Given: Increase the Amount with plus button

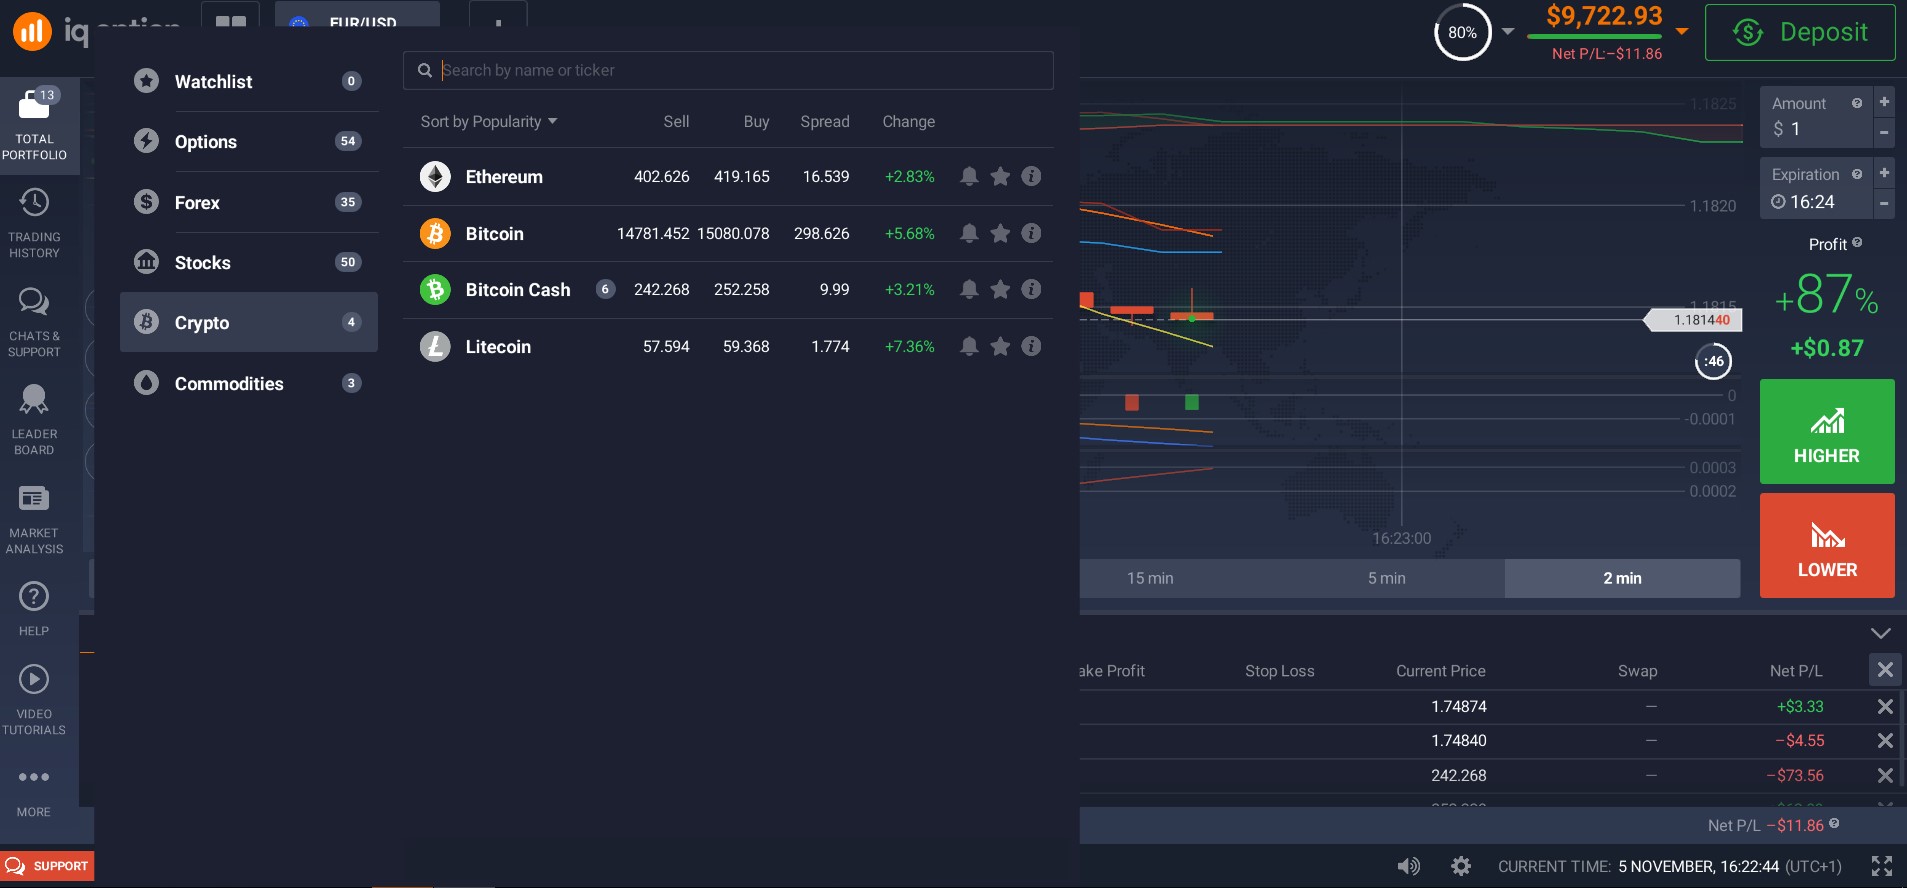Looking at the screenshot, I should (1884, 102).
